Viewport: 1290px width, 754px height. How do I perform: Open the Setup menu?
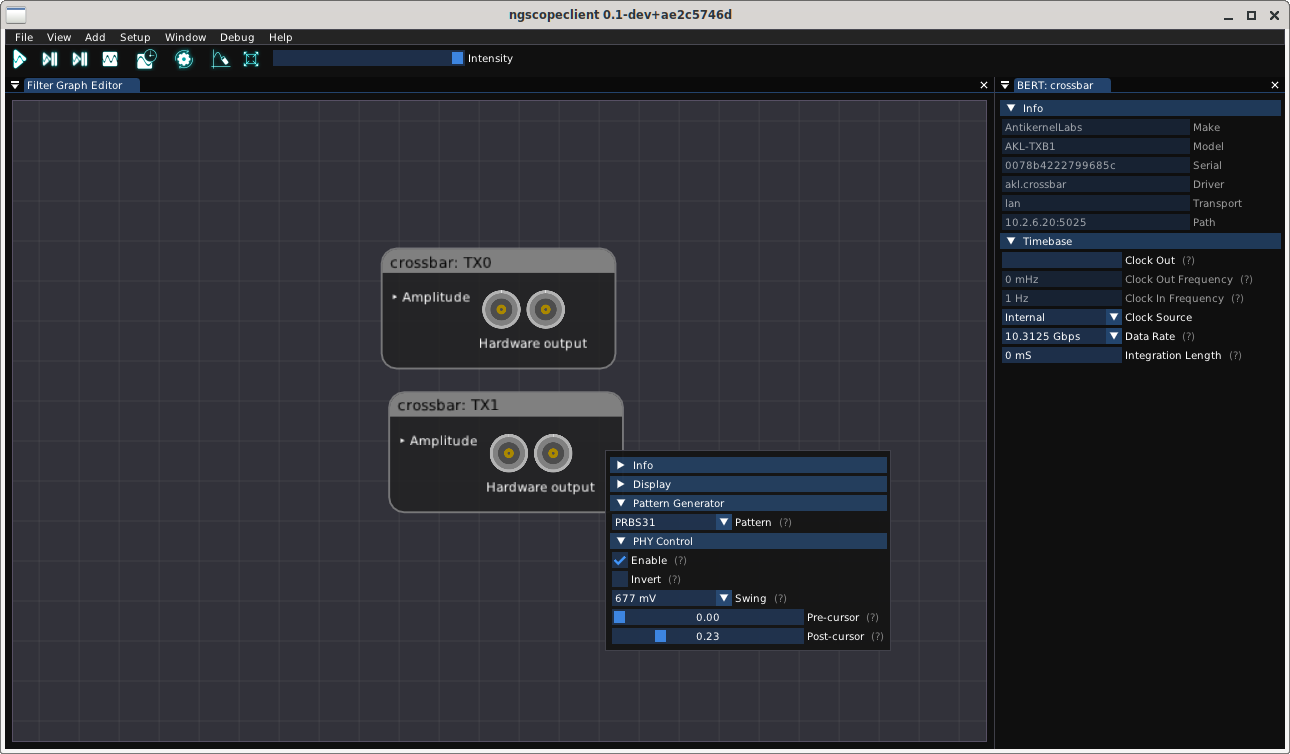tap(135, 37)
